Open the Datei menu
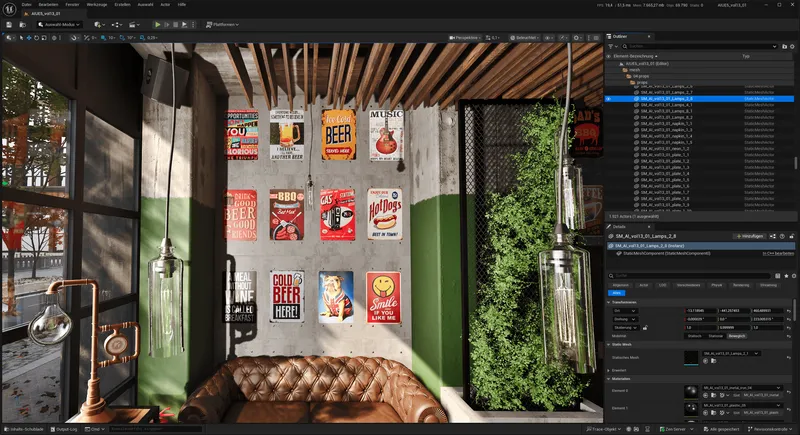The image size is (800, 435). [27, 5]
